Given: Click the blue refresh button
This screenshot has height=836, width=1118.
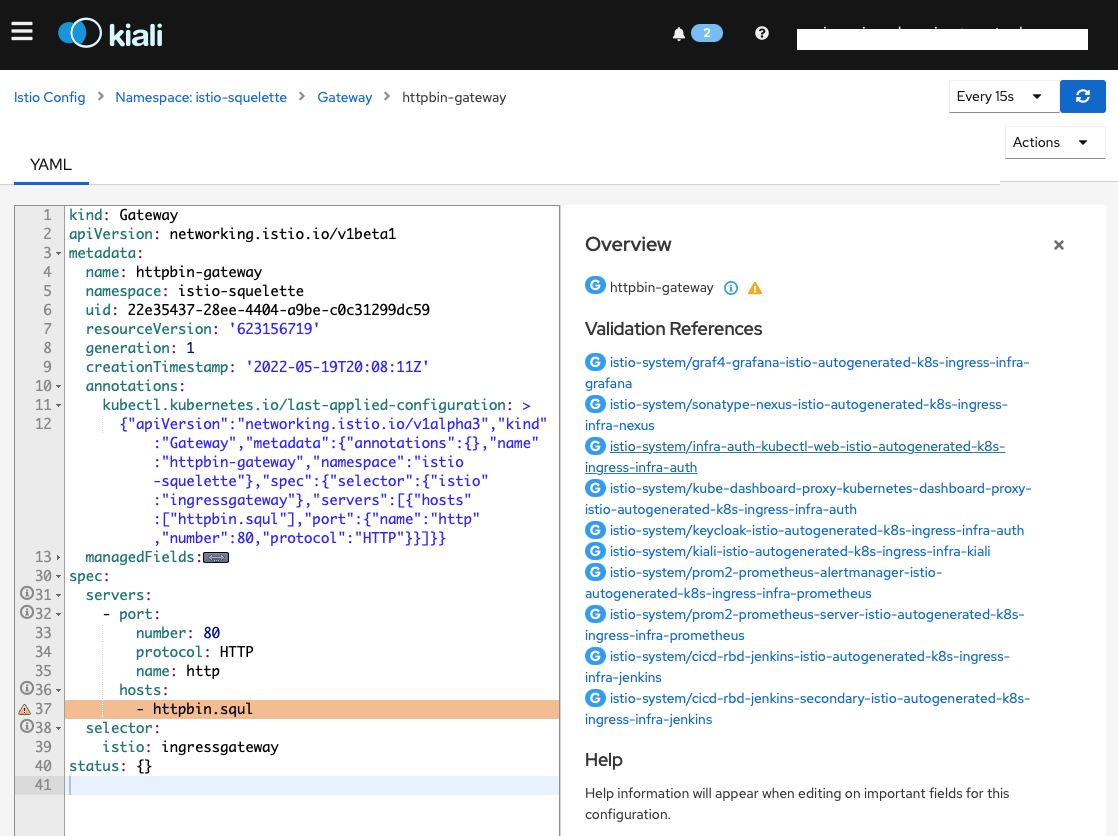Looking at the screenshot, I should coord(1082,96).
